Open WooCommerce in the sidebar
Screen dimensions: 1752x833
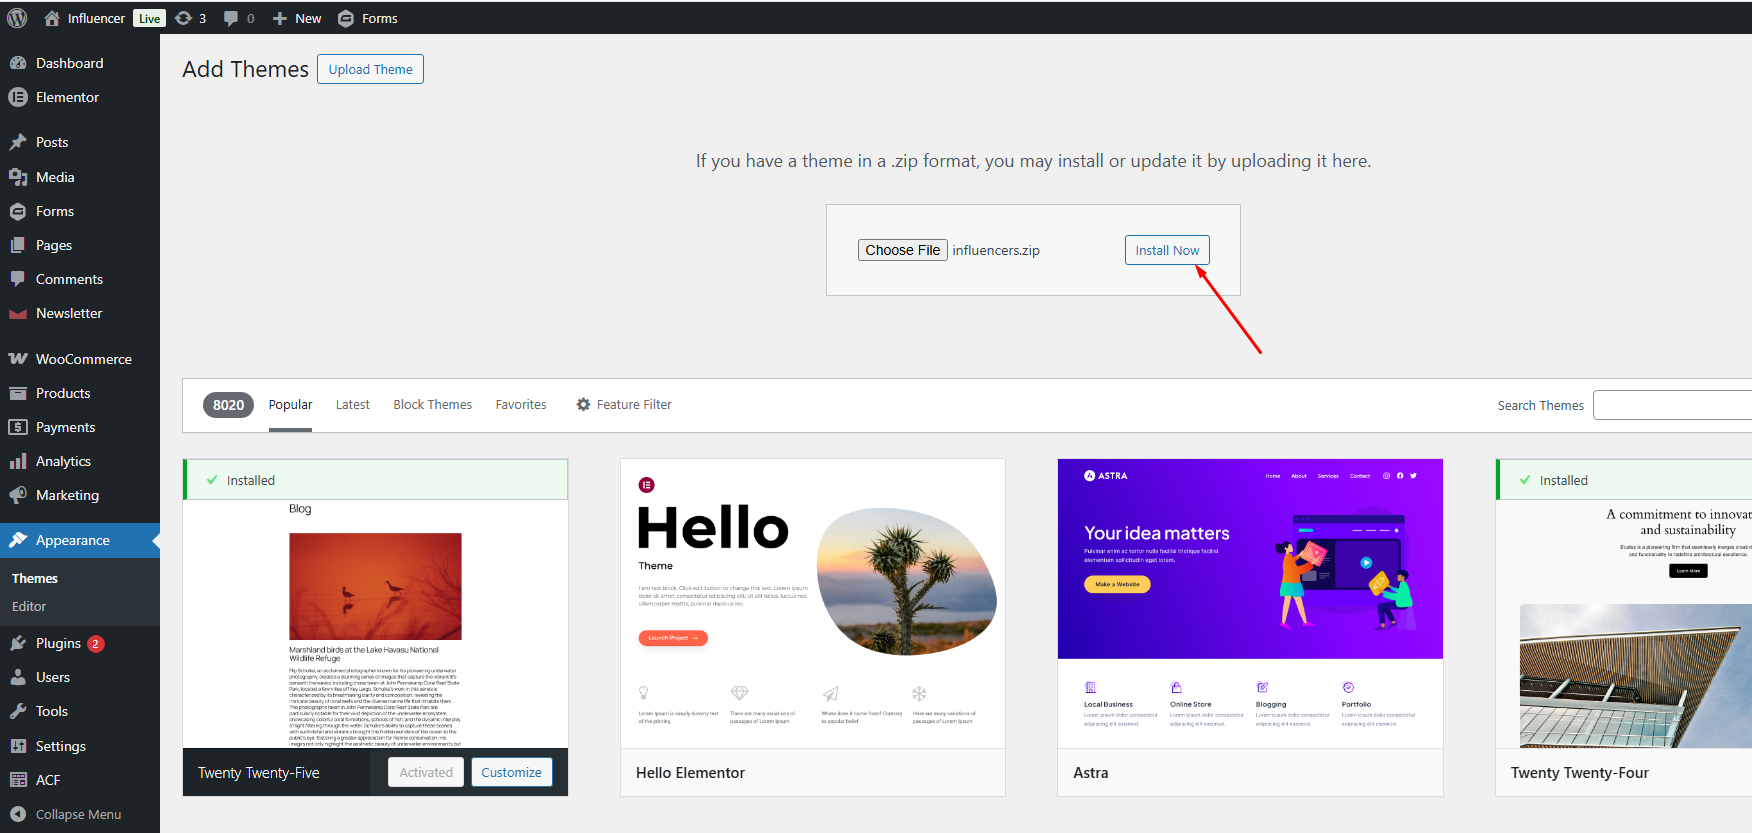pos(83,359)
